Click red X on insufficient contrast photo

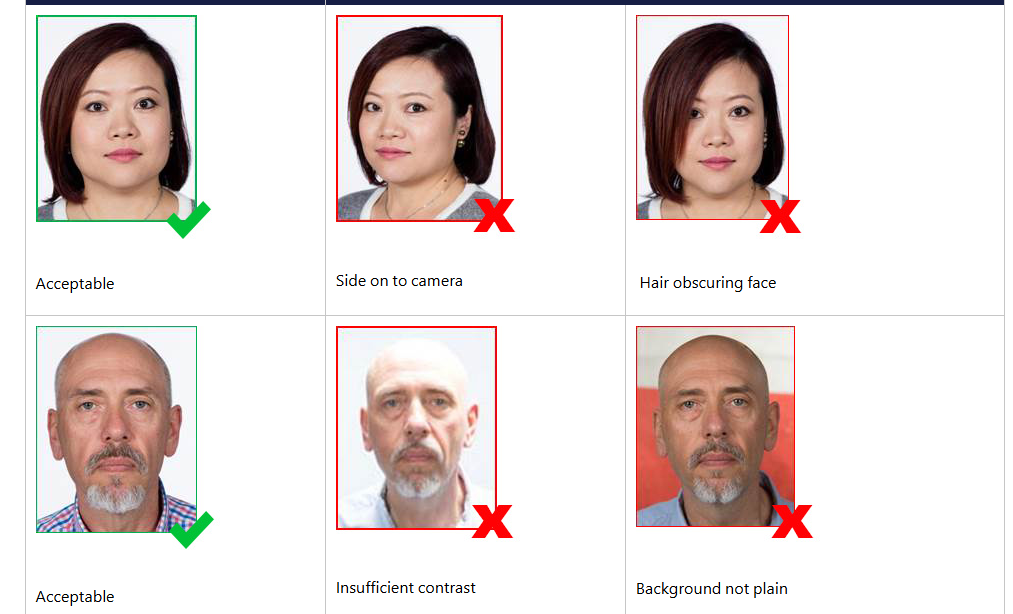(x=492, y=522)
